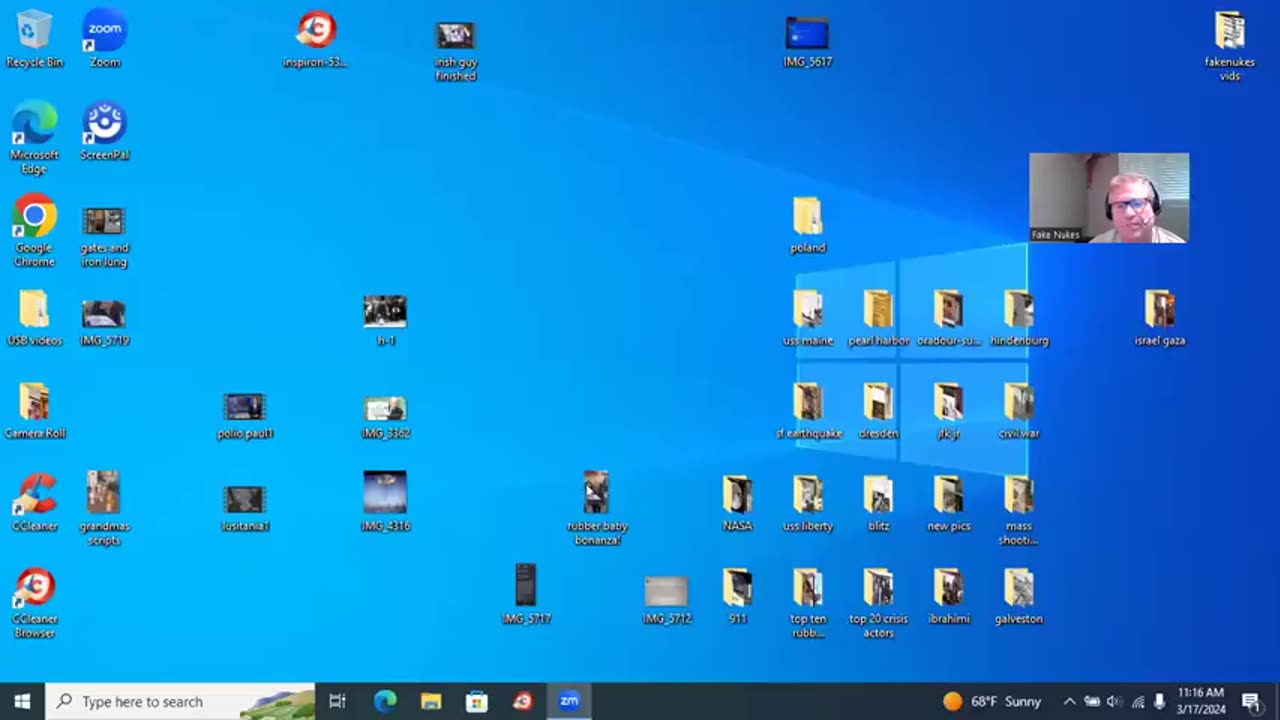Image resolution: width=1280 pixels, height=720 pixels.
Task: Select the IMG_4316 desktop file
Action: point(385,501)
